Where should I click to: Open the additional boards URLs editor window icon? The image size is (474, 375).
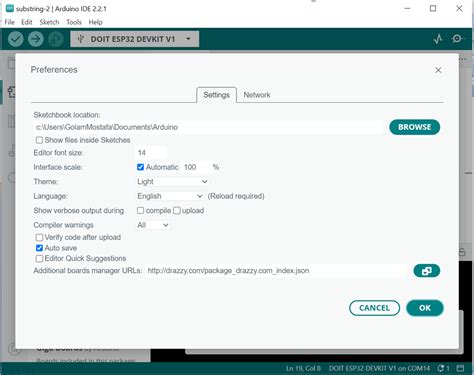tap(427, 271)
